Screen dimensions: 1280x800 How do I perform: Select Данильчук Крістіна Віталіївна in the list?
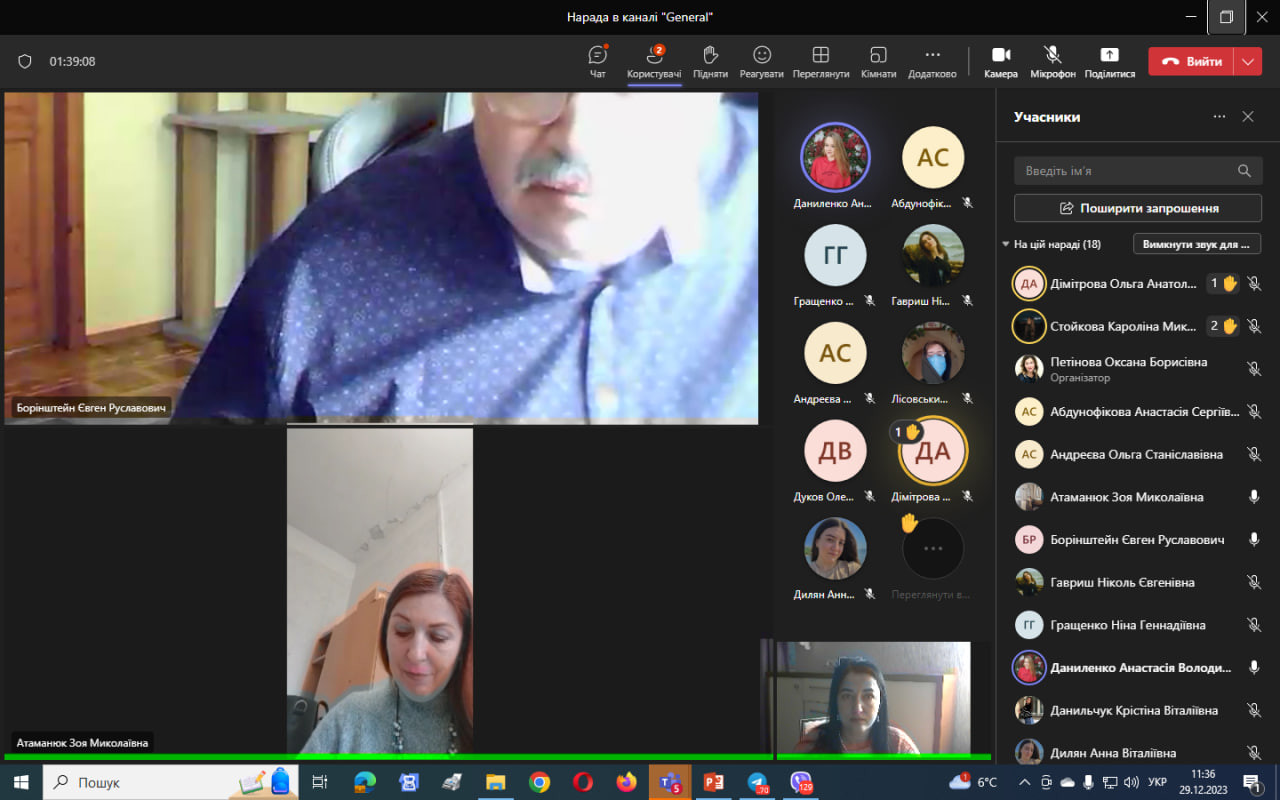[1138, 710]
